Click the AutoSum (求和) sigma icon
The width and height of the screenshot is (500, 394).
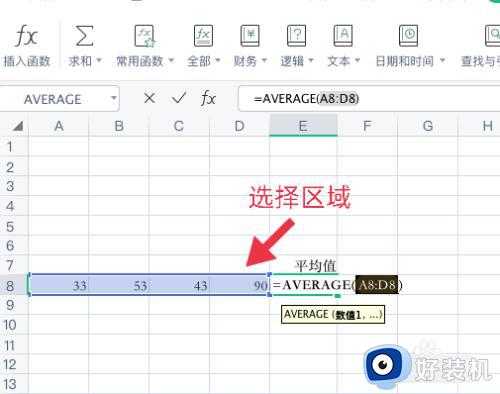tap(84, 36)
